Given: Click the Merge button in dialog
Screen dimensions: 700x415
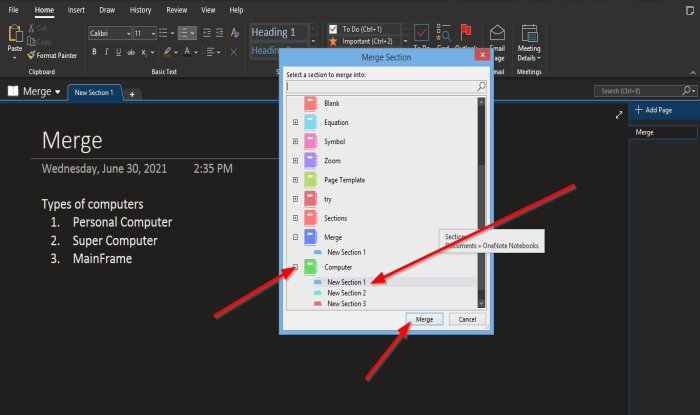Looking at the screenshot, I should pos(424,320).
